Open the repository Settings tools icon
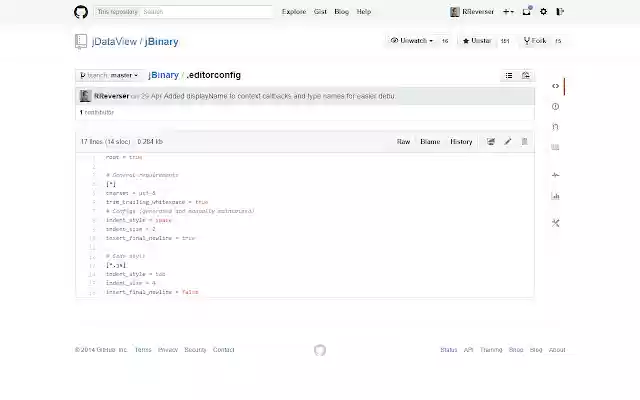Viewport: 640px width, 400px height. pyautogui.click(x=556, y=223)
